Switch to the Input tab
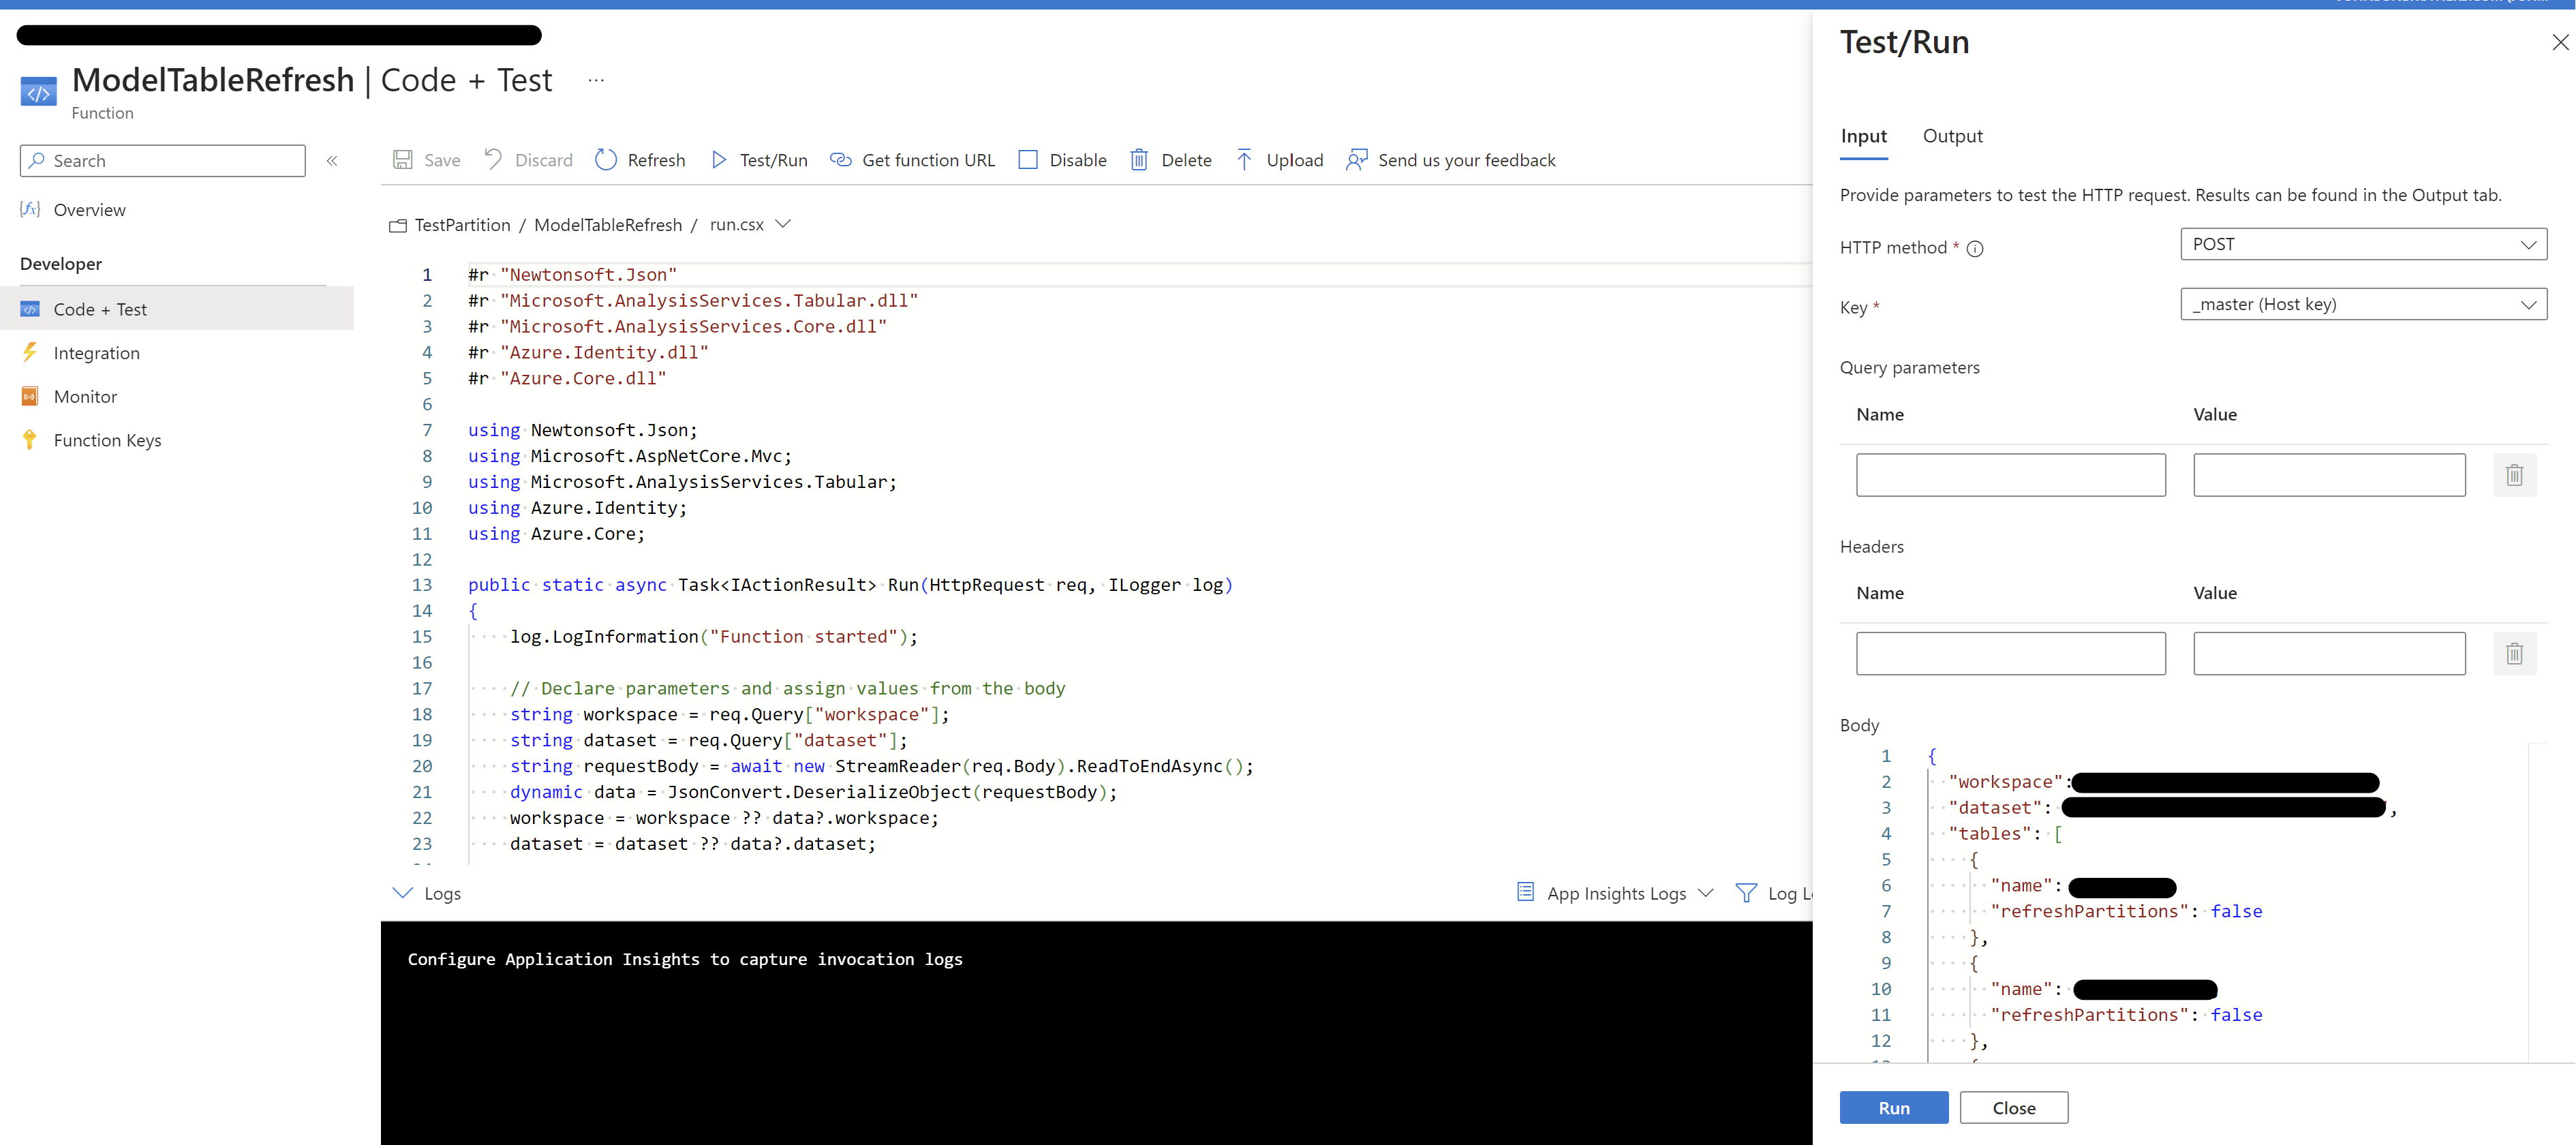Viewport: 2576px width, 1145px height. 1864,136
